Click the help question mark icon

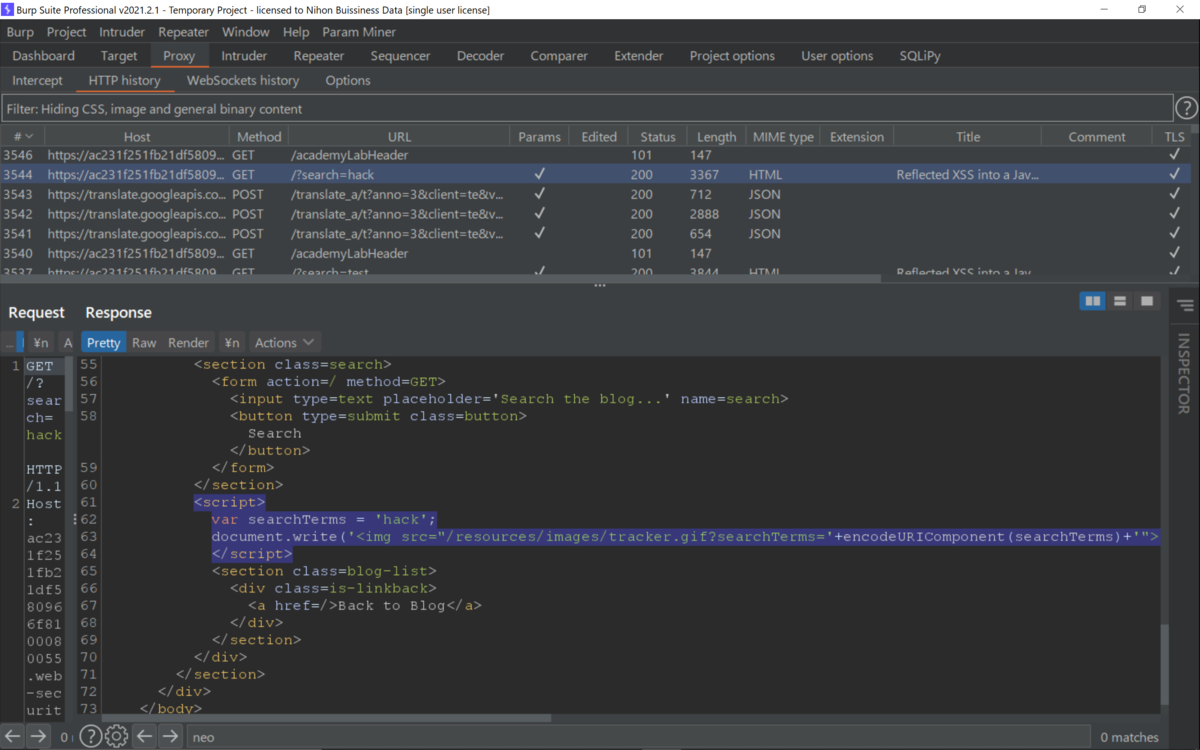(90, 736)
